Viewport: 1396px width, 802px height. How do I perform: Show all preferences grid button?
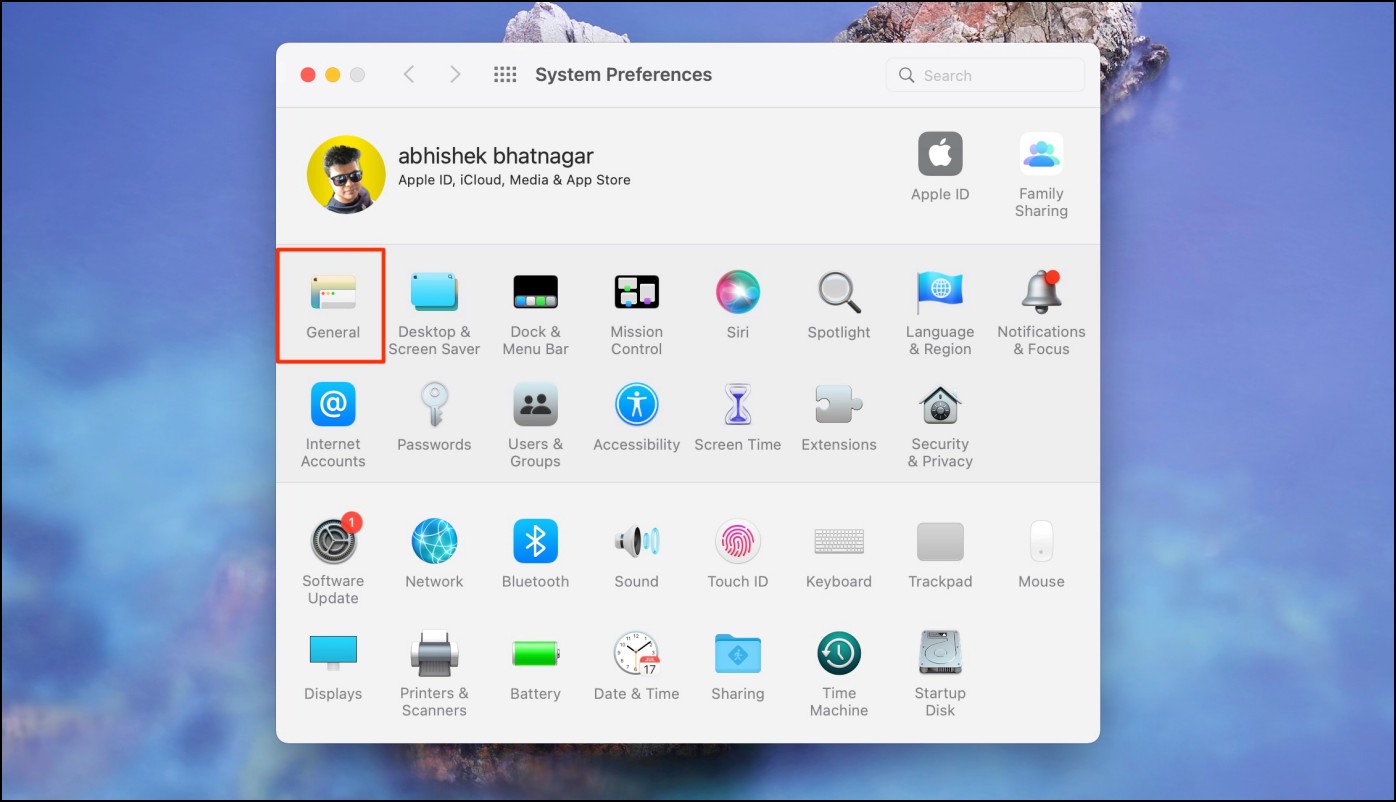click(x=505, y=74)
